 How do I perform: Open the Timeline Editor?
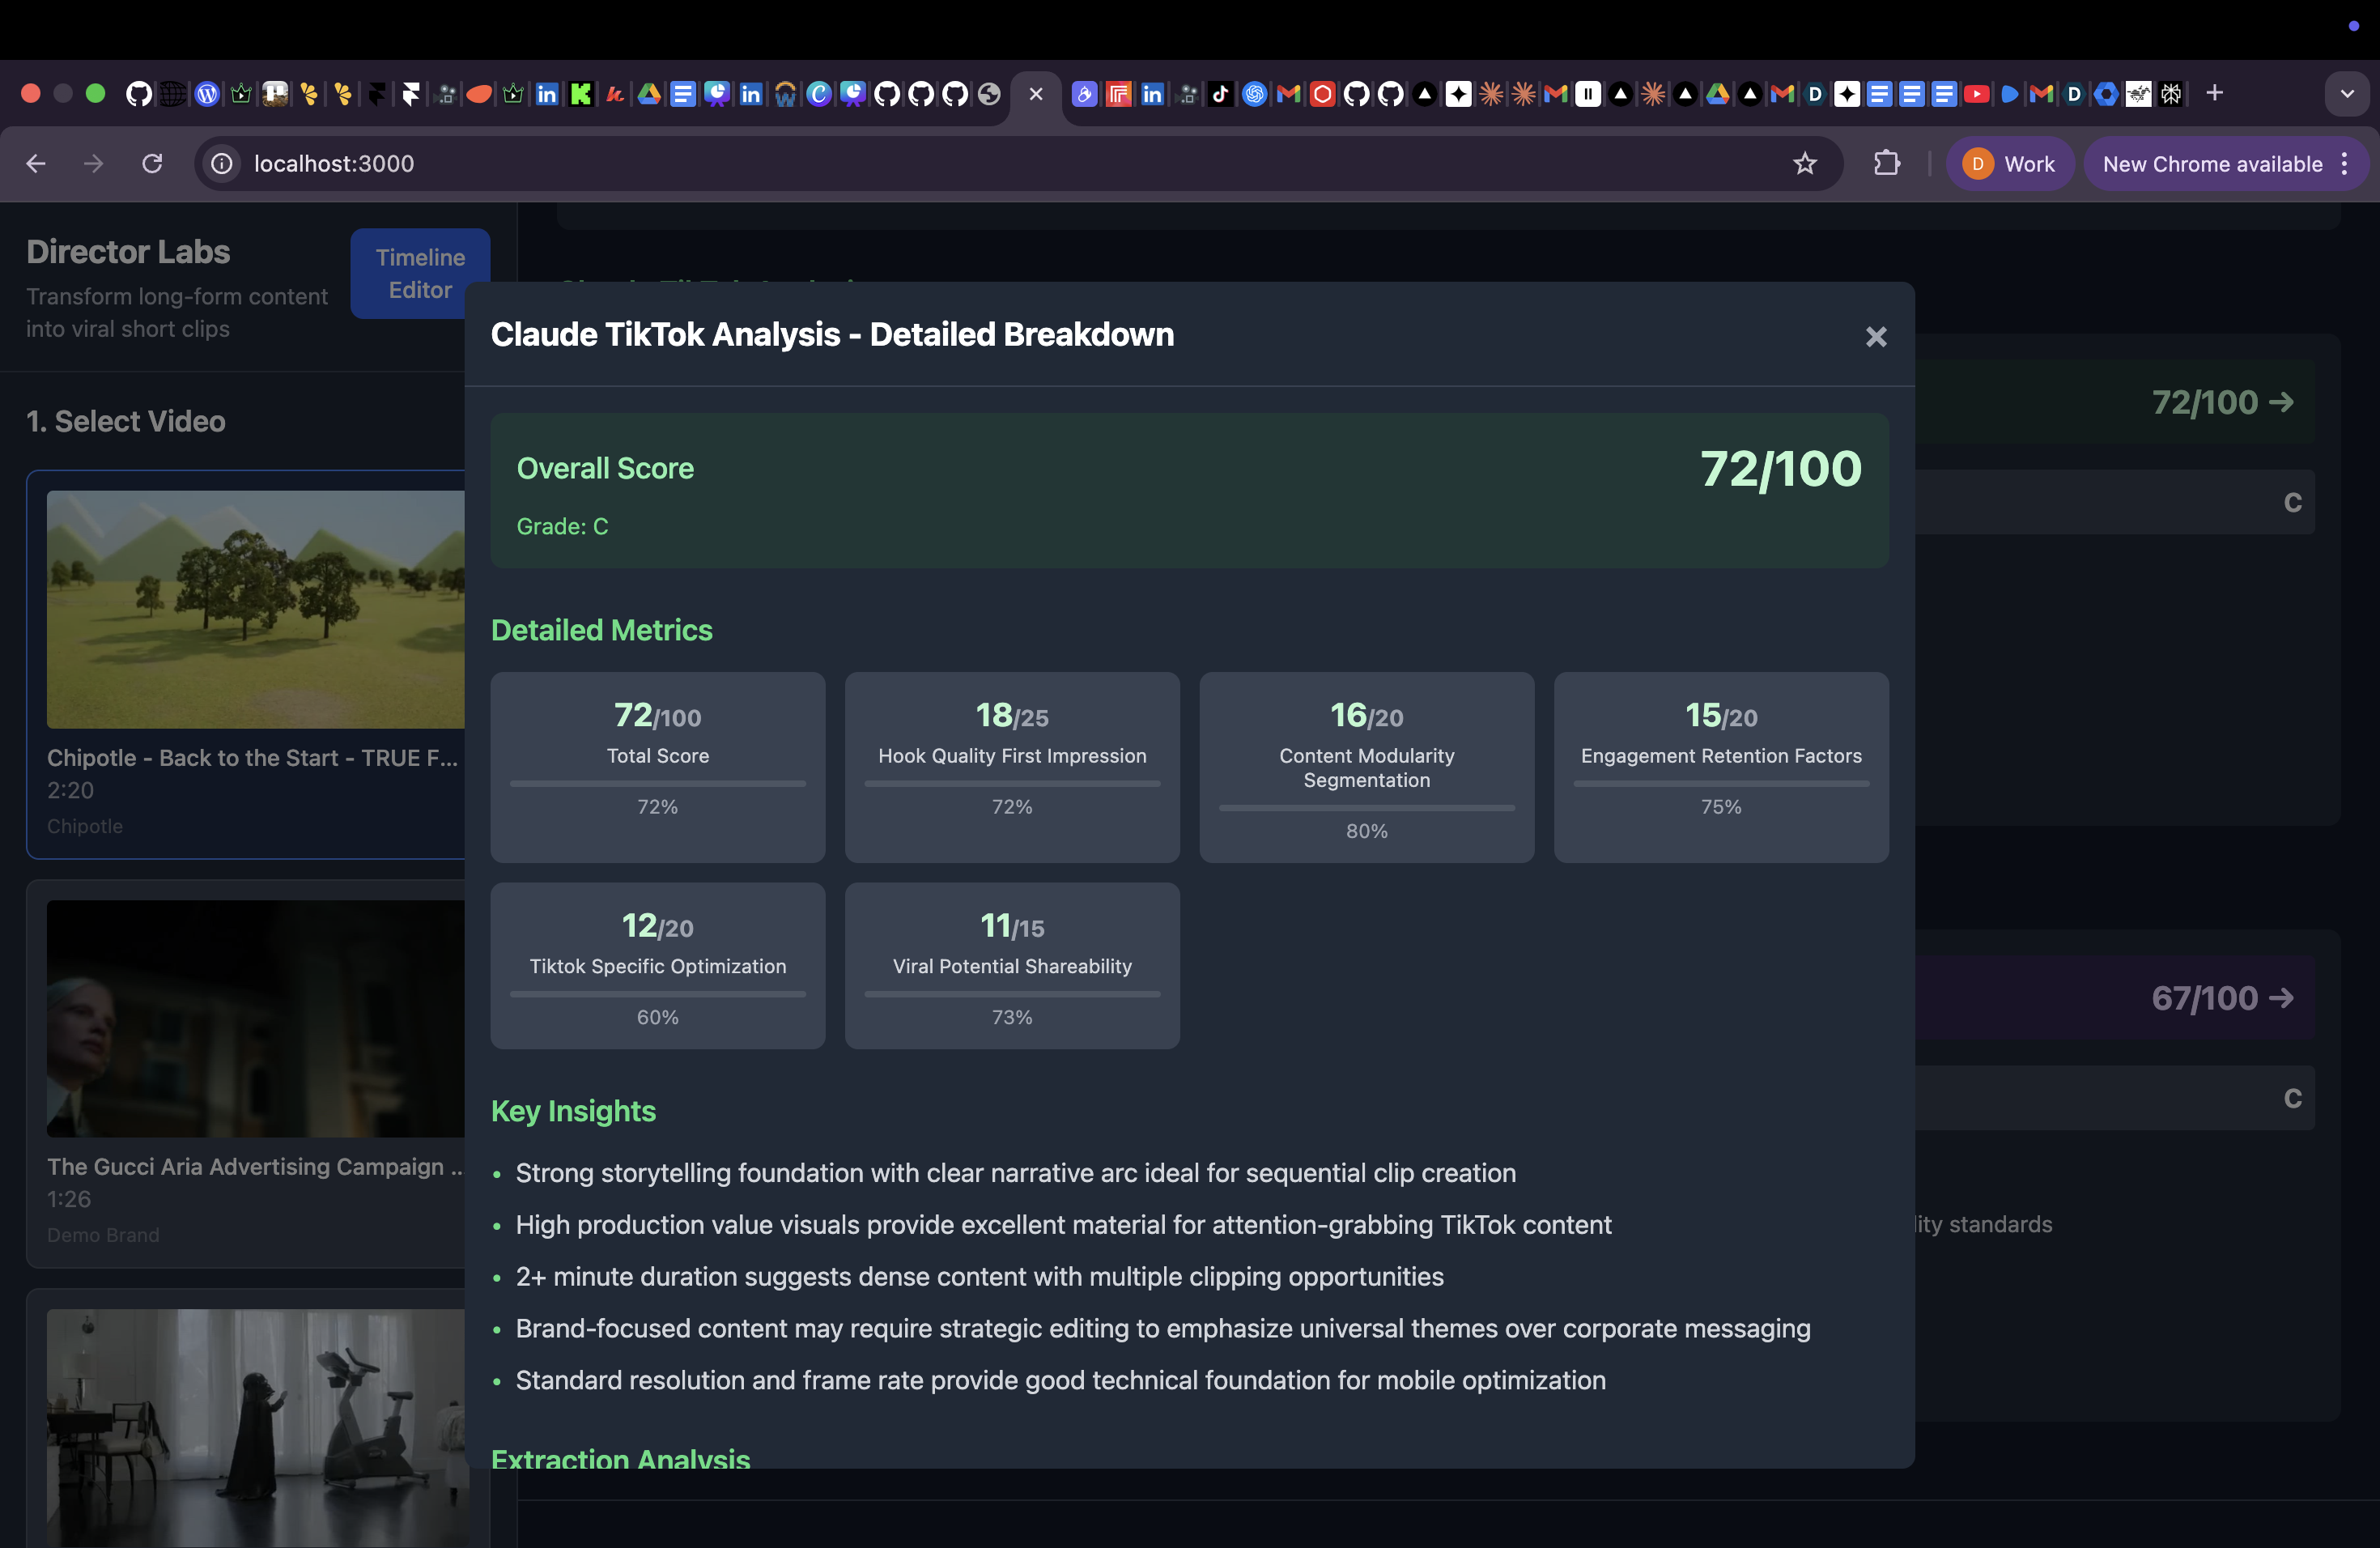pos(420,273)
